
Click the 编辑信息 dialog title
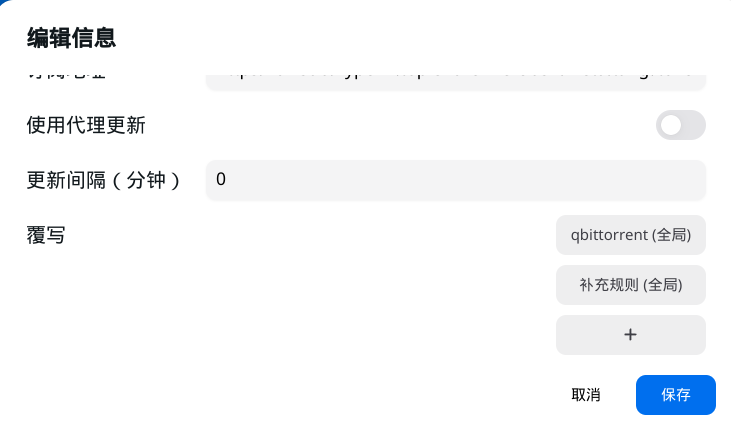click(x=71, y=38)
